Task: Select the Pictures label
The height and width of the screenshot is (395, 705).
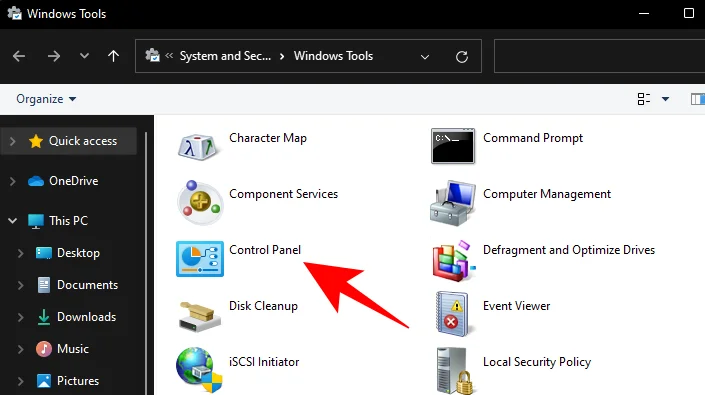Action: click(78, 381)
